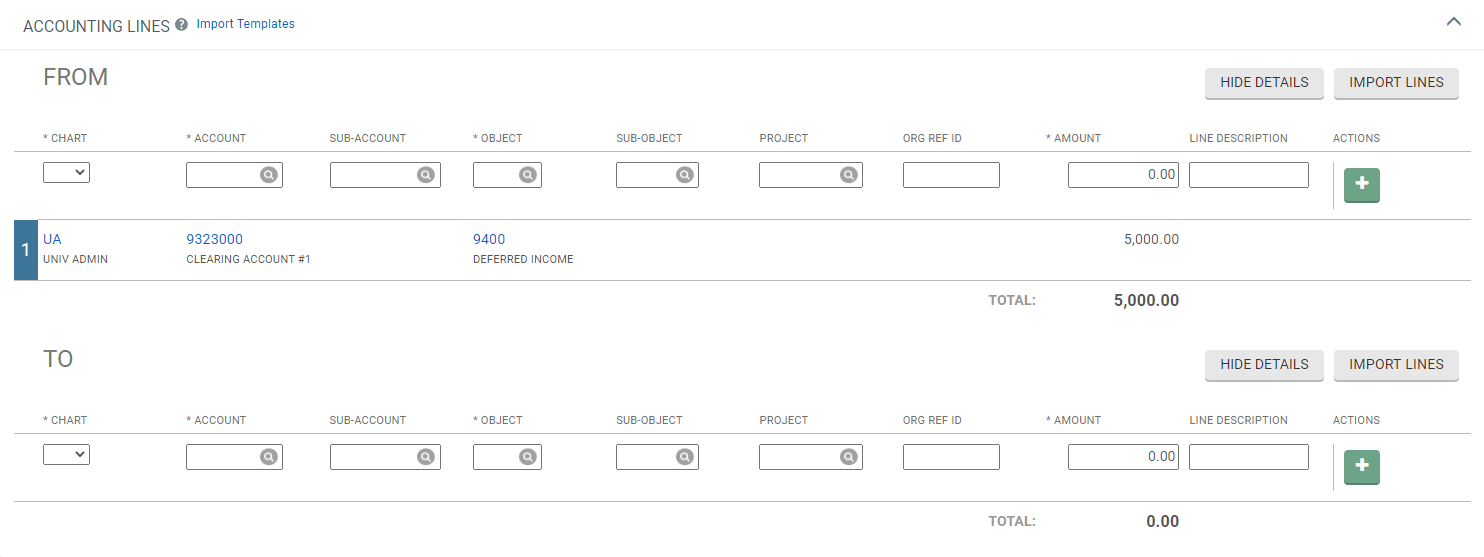Image resolution: width=1484 pixels, height=557 pixels.
Task: Click Import Lines in the TO section
Action: coord(1396,365)
